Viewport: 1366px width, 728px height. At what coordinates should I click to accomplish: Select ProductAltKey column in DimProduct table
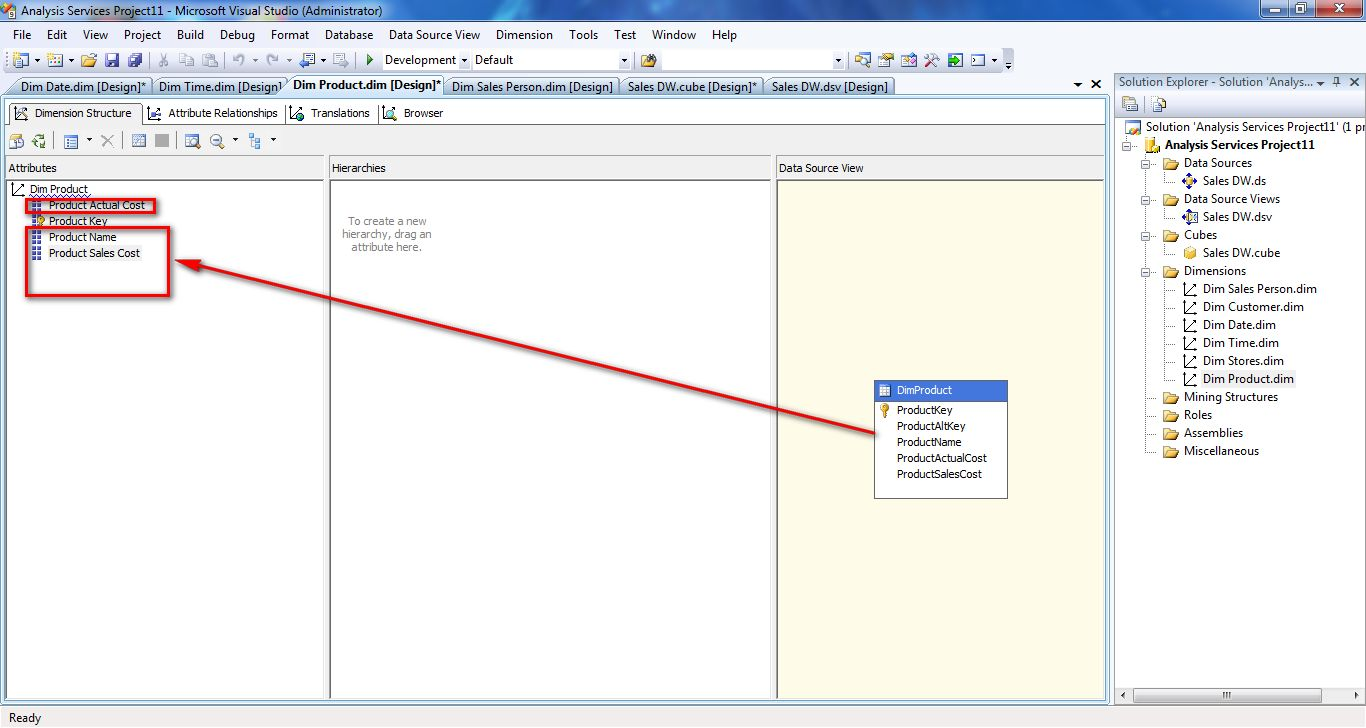(x=930, y=426)
